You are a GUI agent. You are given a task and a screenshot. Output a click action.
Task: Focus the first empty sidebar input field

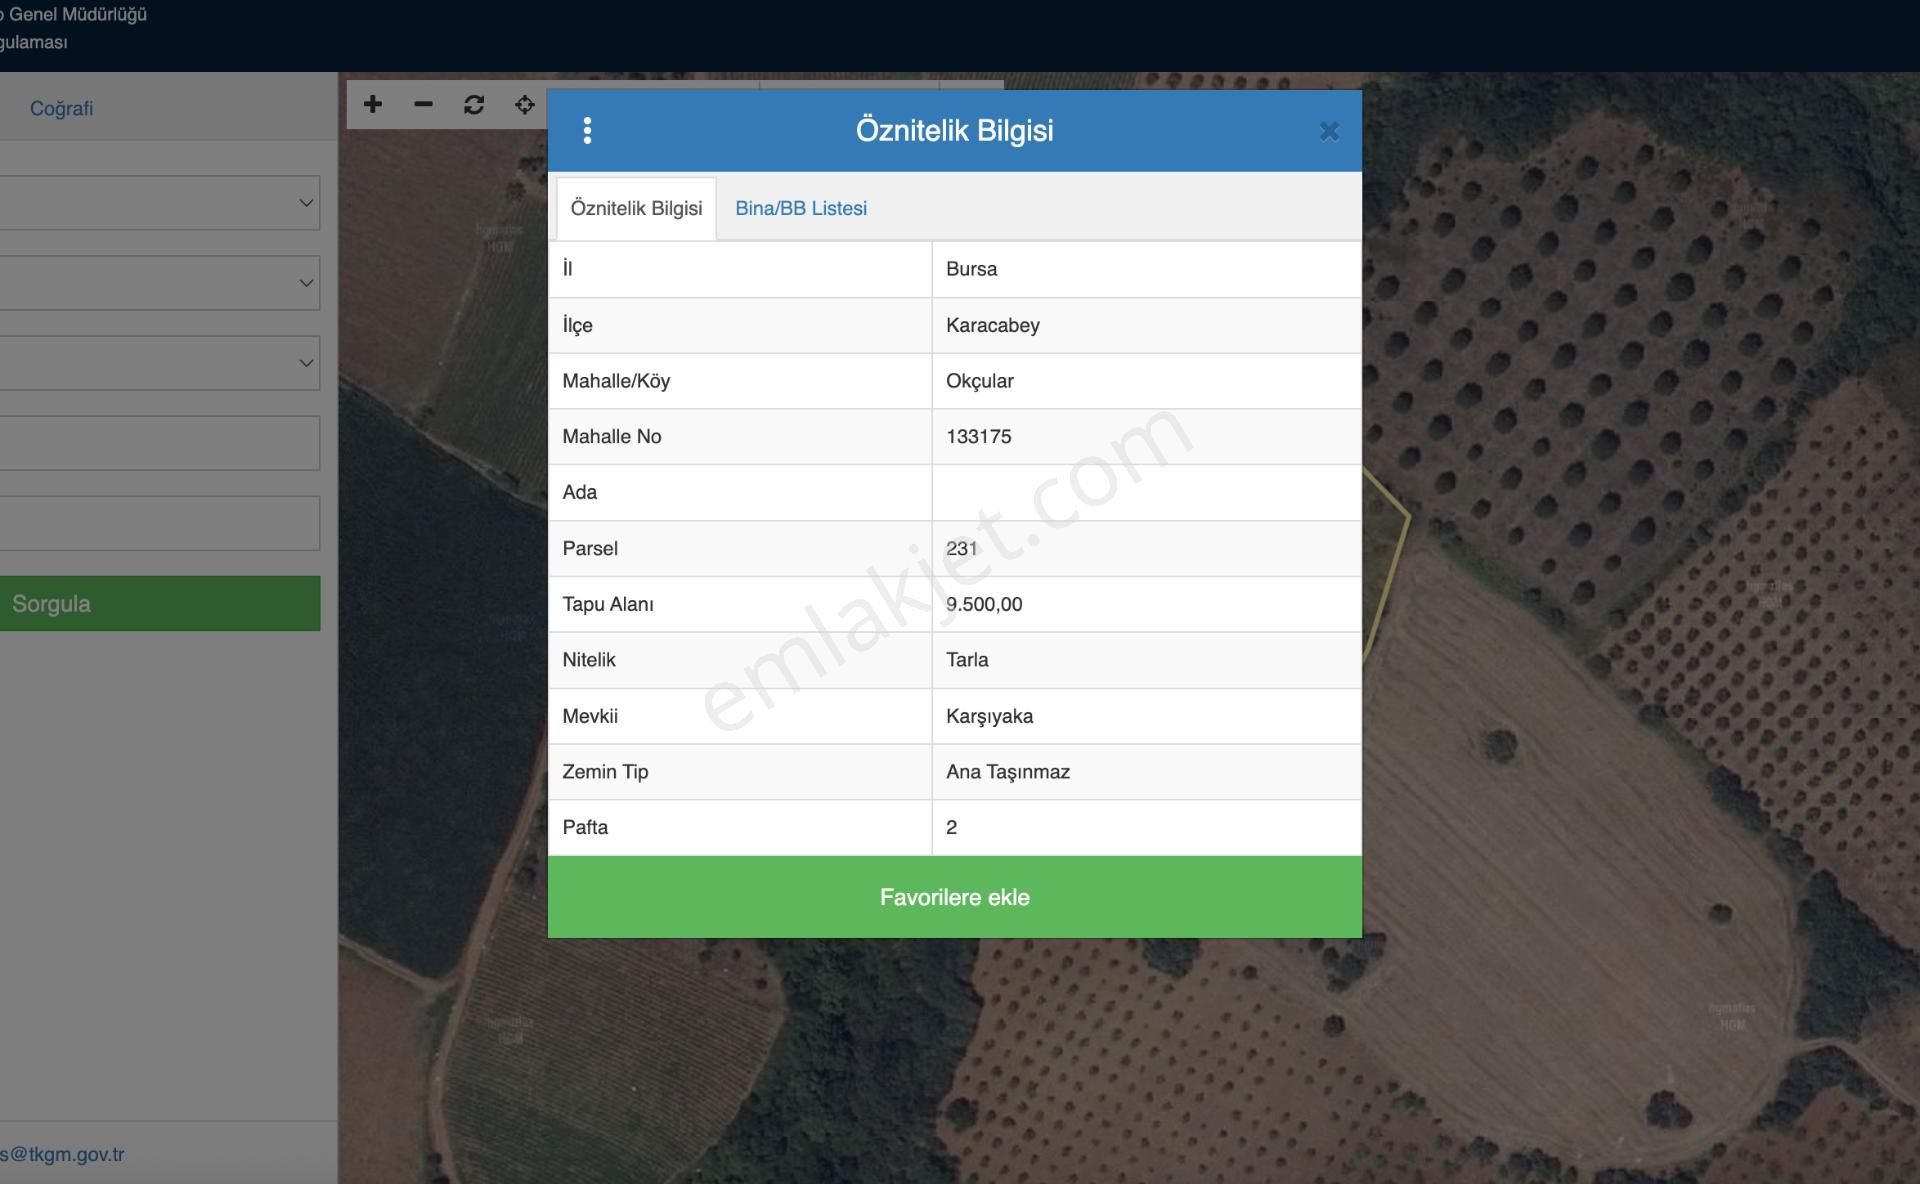pos(160,443)
